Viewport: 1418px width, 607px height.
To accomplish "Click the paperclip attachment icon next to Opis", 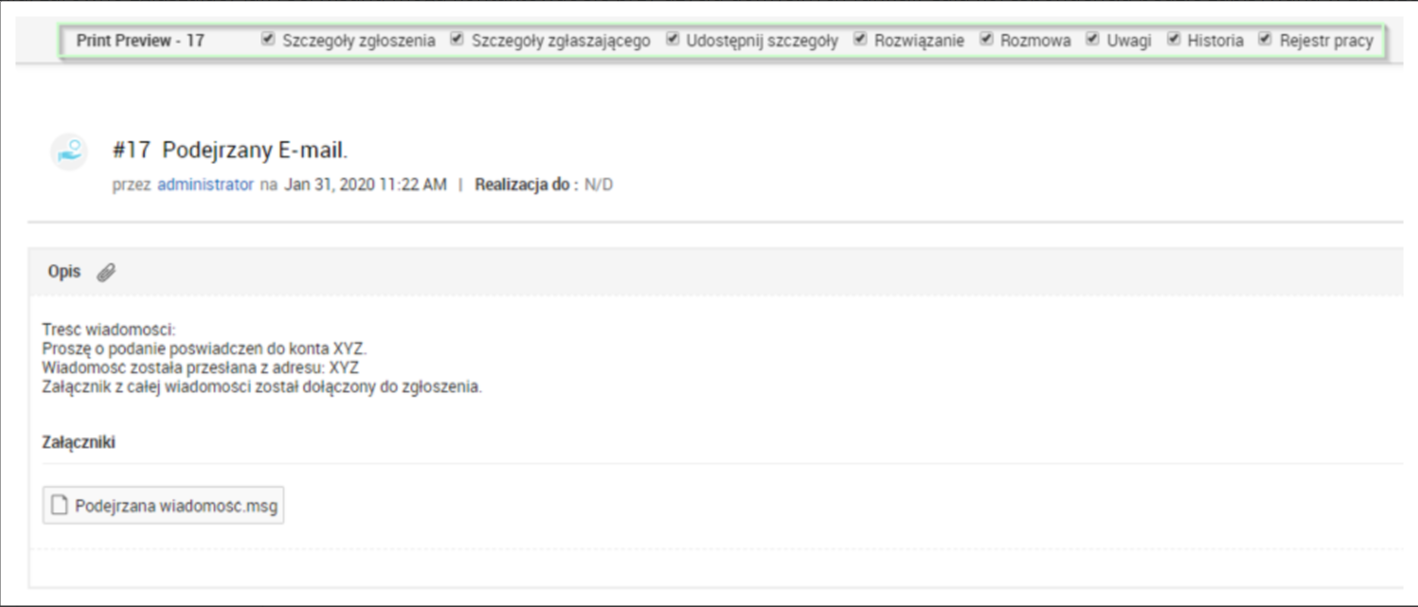I will pos(106,272).
